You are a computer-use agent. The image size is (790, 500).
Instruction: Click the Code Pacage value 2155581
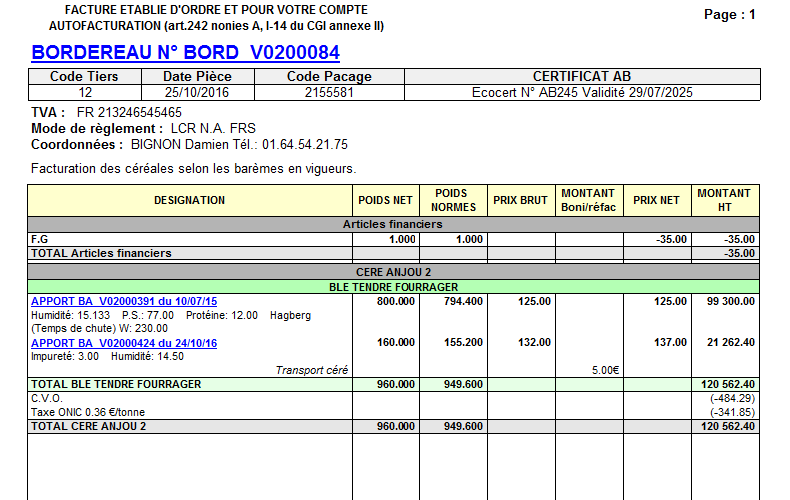tap(329, 92)
